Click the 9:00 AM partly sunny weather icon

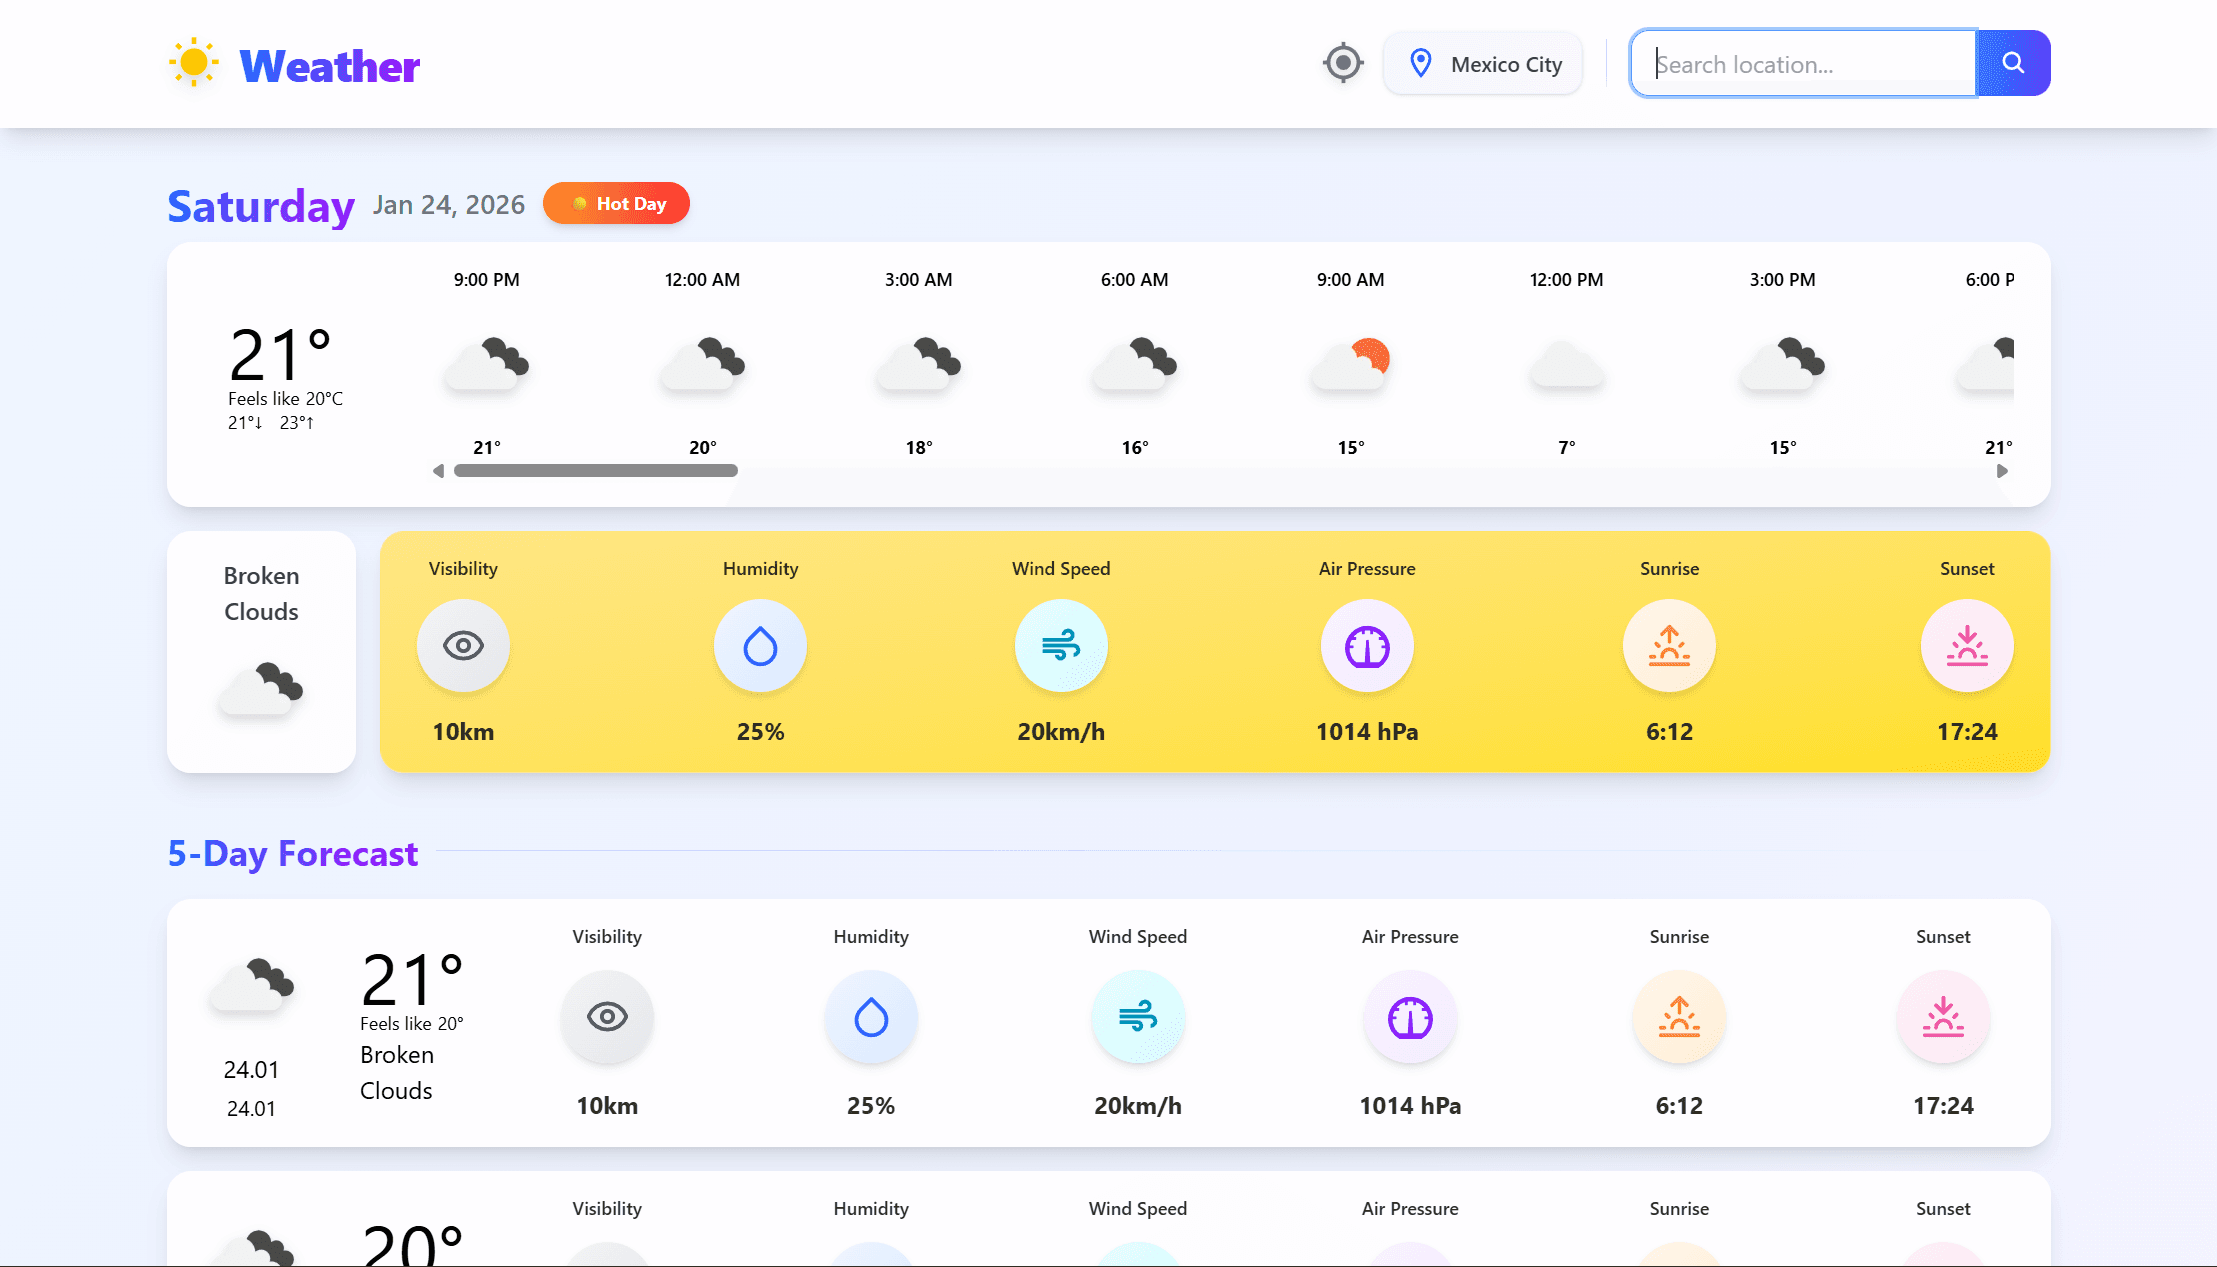1349,365
